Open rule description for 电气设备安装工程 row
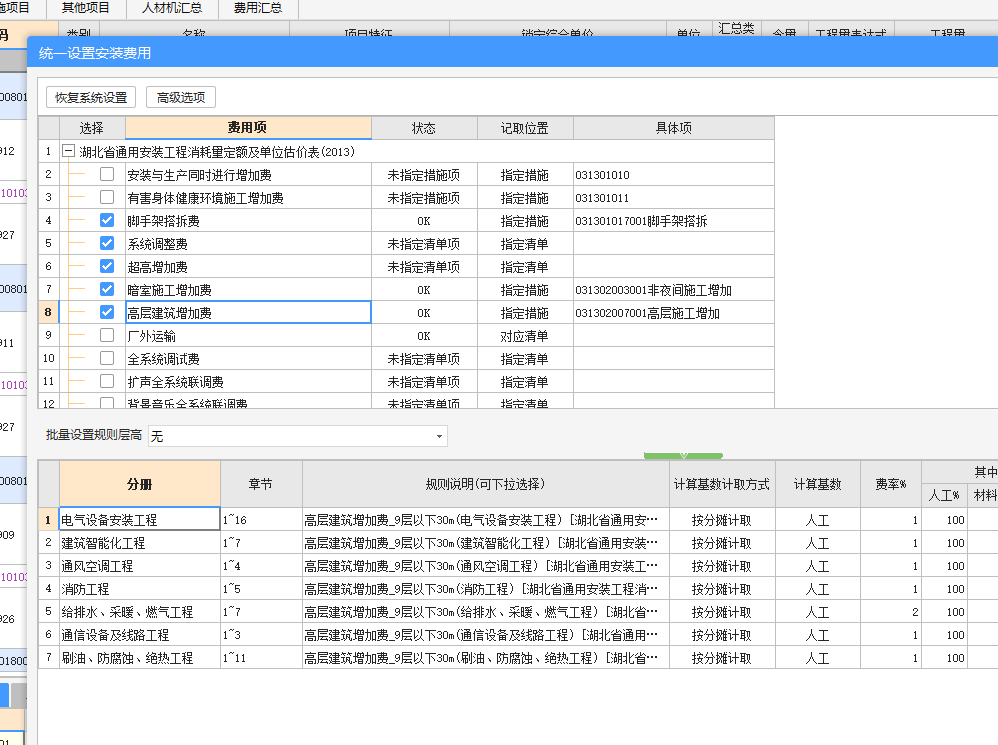 click(486, 520)
